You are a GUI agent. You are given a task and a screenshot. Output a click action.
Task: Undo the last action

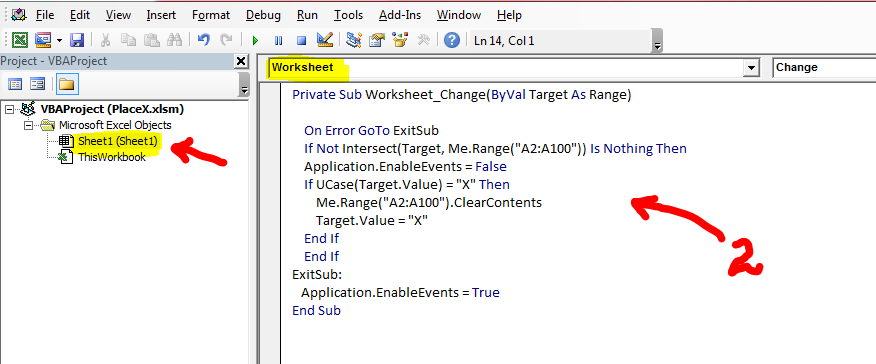[x=203, y=40]
